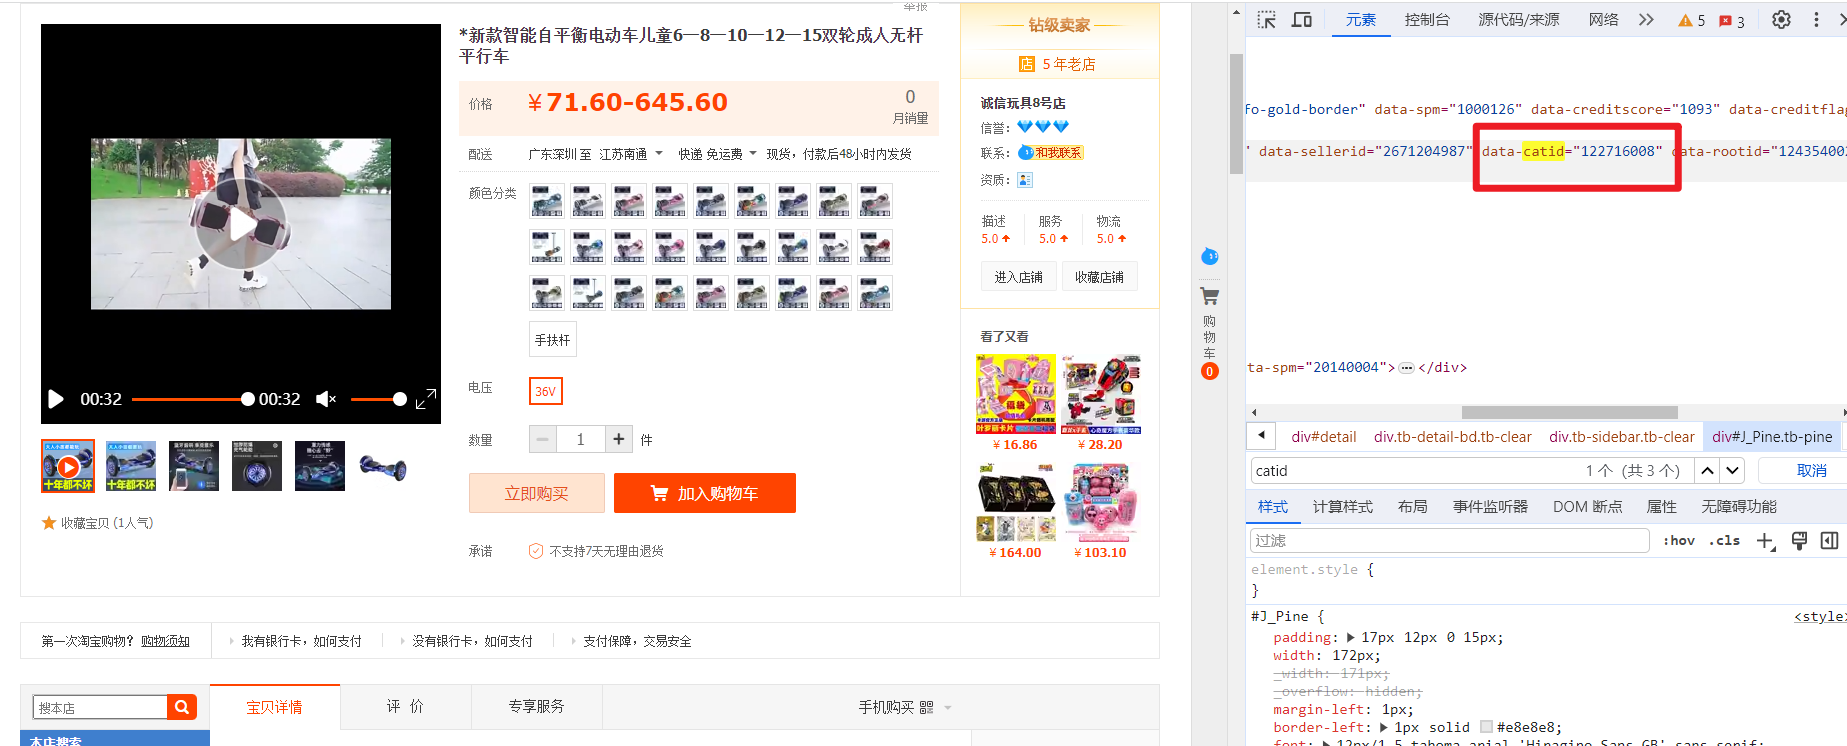The width and height of the screenshot is (1847, 746).
Task: Expand the padding shorthand triangle
Action: (1351, 637)
